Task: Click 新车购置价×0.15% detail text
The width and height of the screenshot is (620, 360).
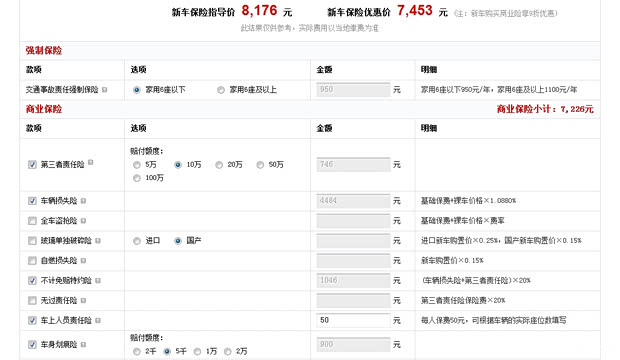Action: pos(452,261)
